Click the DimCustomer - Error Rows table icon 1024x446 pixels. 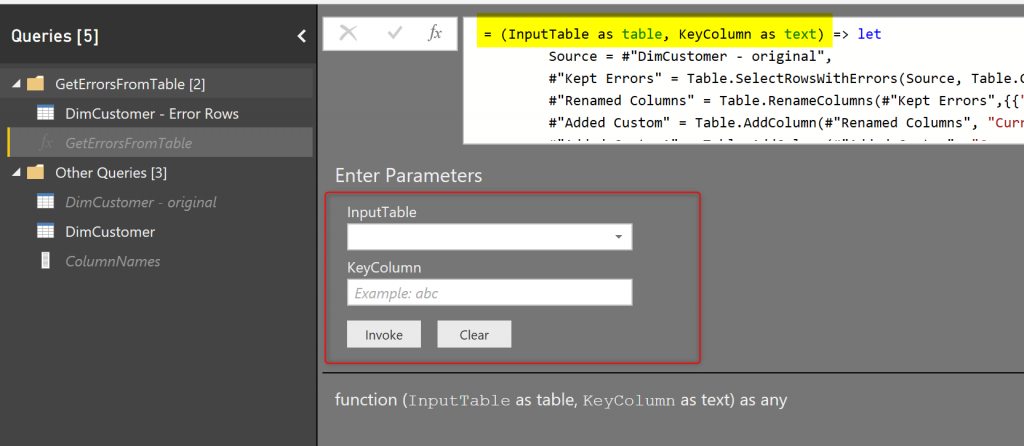(45, 114)
